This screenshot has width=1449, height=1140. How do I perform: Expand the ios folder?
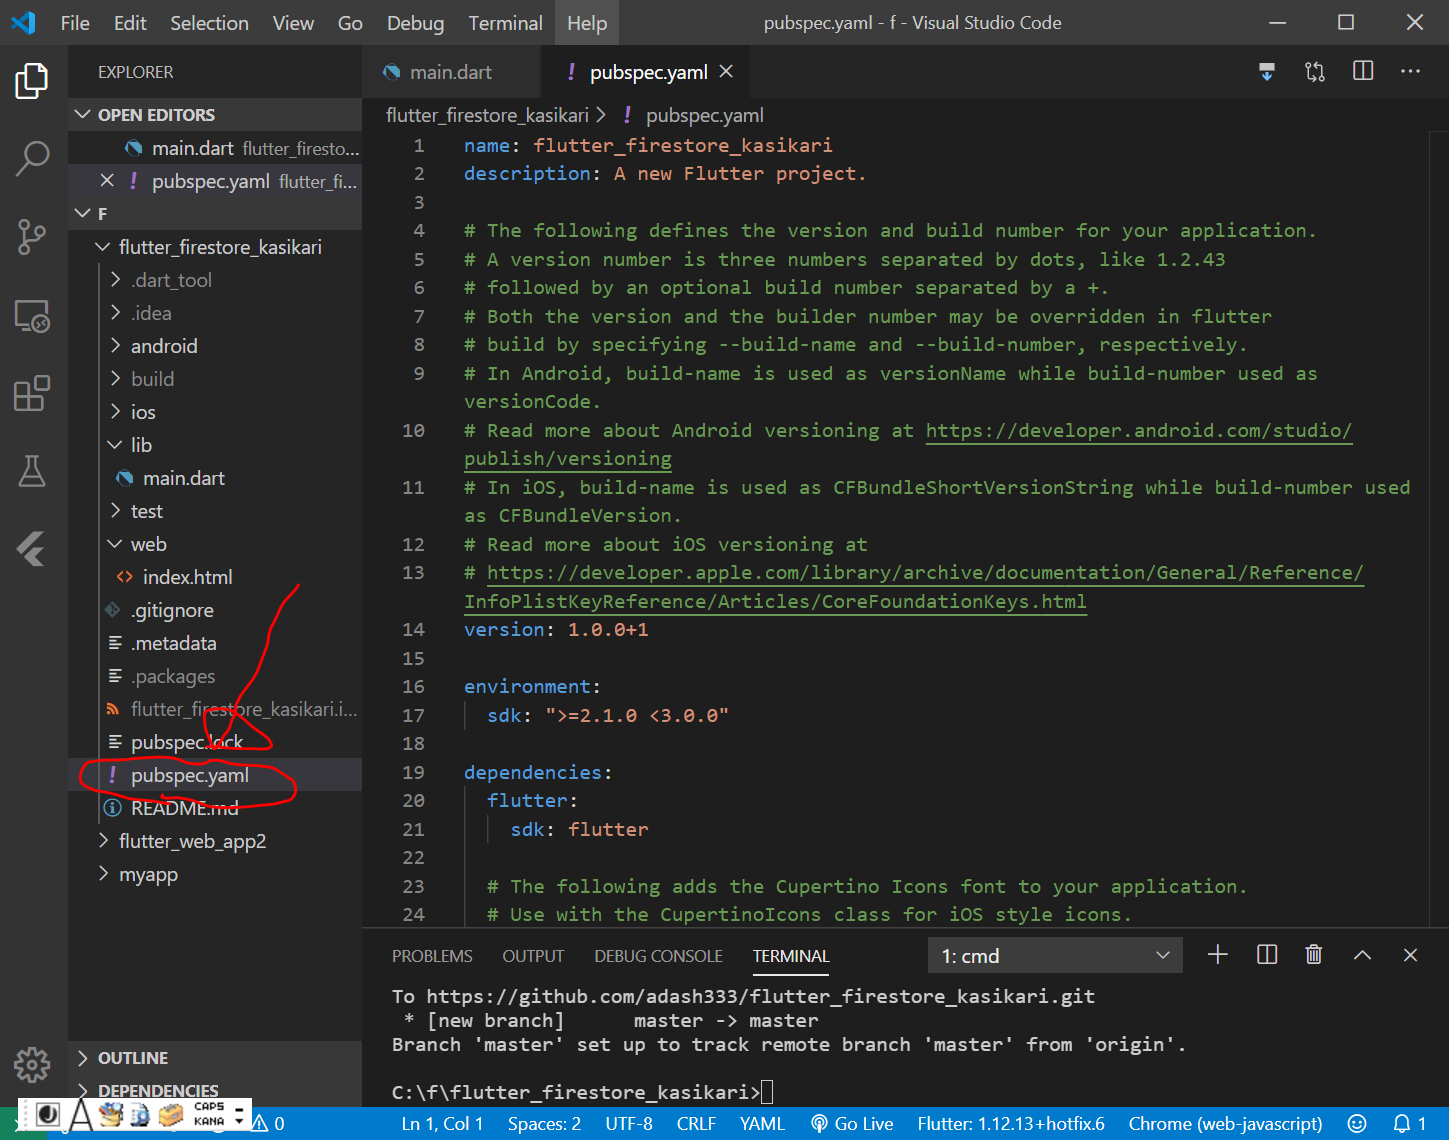click(x=115, y=411)
